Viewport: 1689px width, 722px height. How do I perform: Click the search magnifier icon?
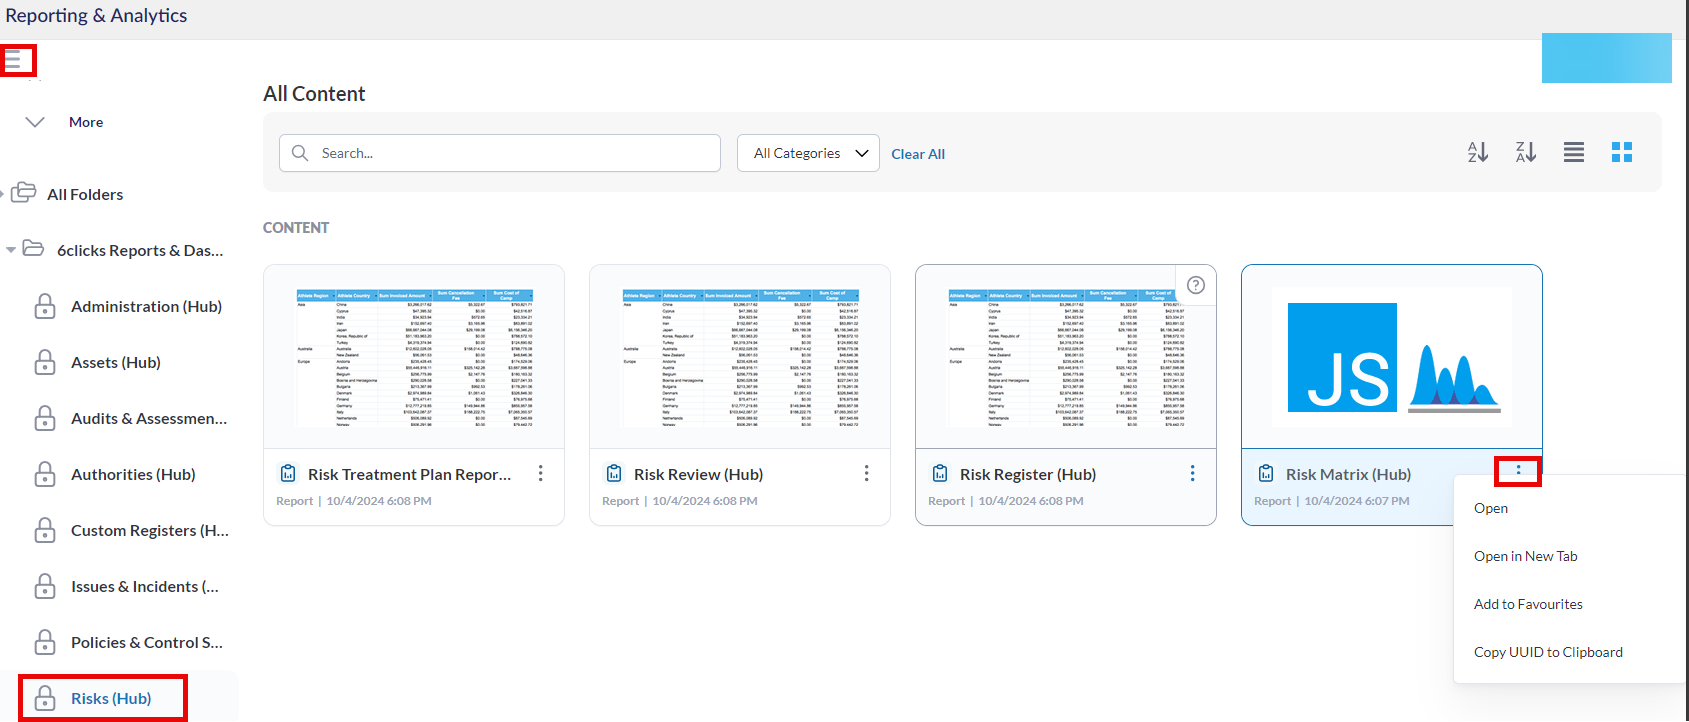[300, 153]
